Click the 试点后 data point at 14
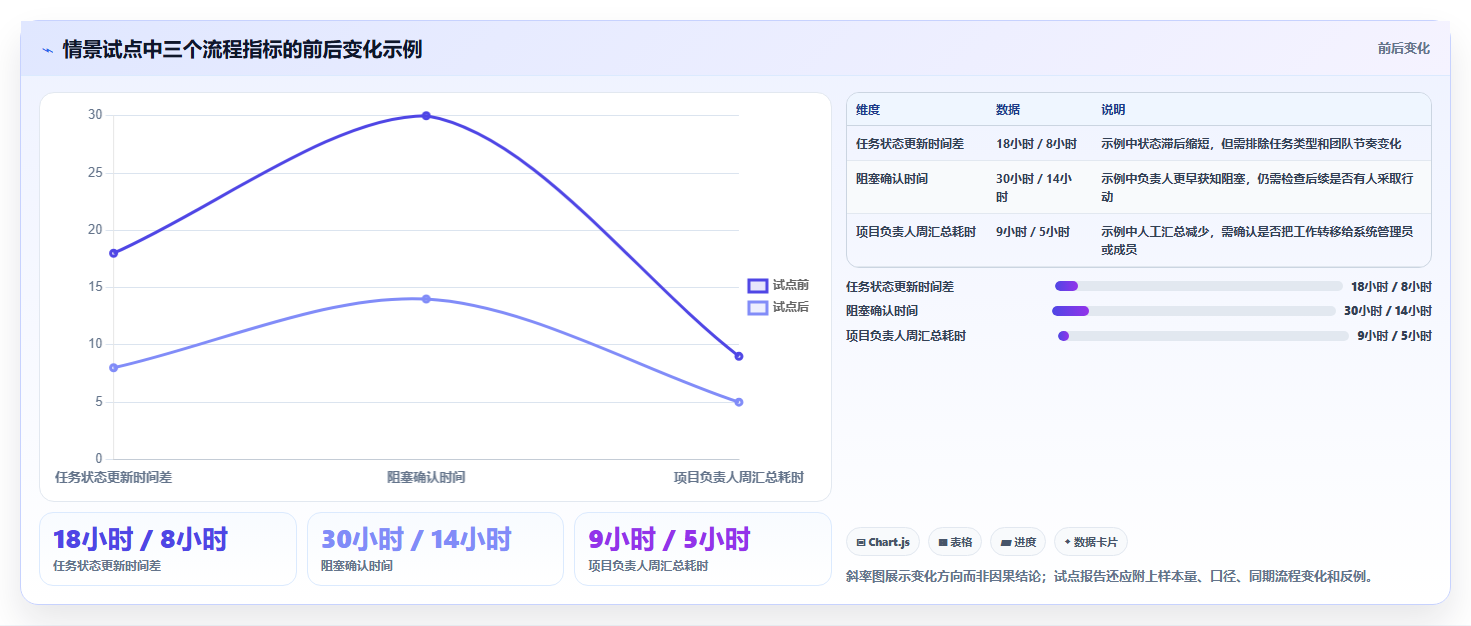This screenshot has width=1471, height=626. pos(426,299)
